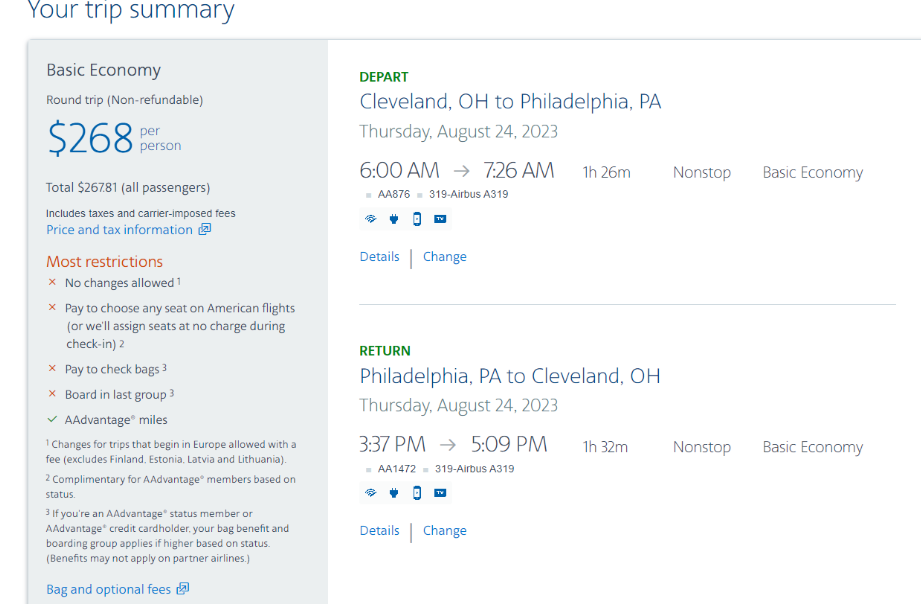Open Bag and optional fees link

click(109, 589)
